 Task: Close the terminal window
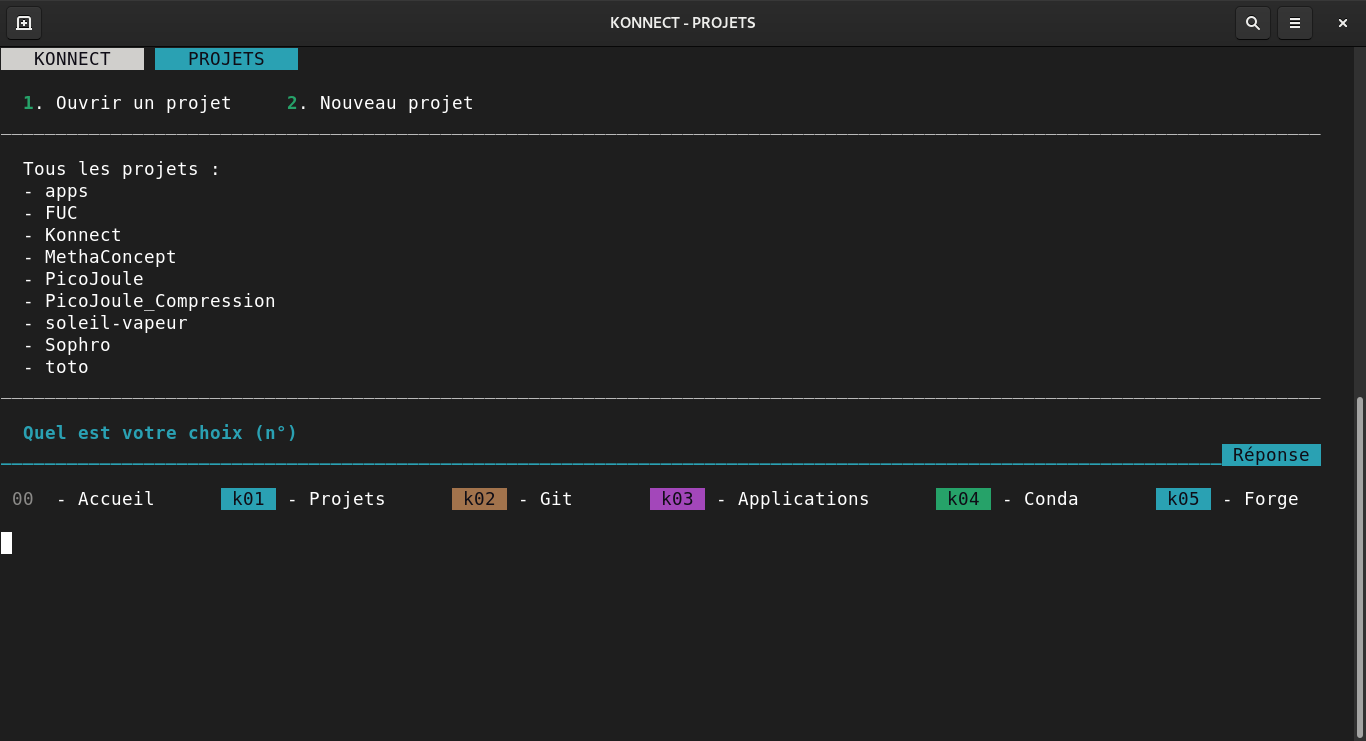click(1342, 23)
